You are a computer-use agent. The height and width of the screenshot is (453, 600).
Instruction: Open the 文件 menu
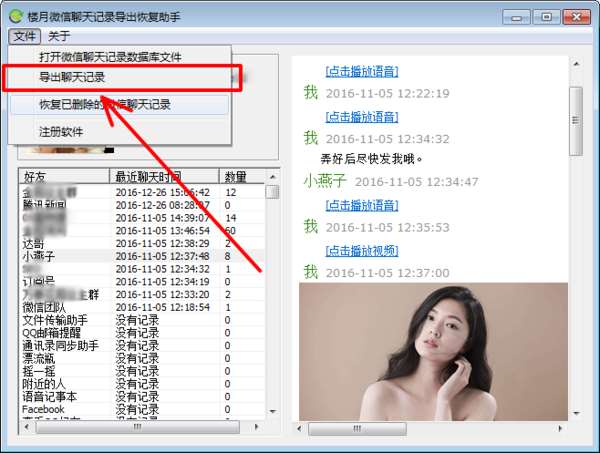coord(24,37)
